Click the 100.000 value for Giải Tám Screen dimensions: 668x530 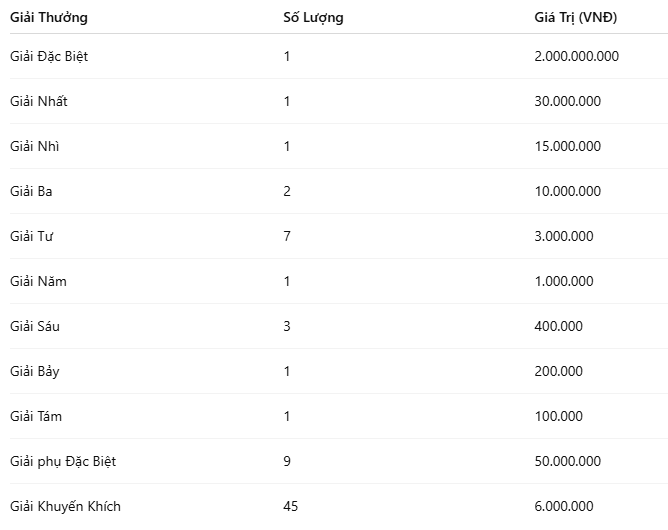point(559,416)
